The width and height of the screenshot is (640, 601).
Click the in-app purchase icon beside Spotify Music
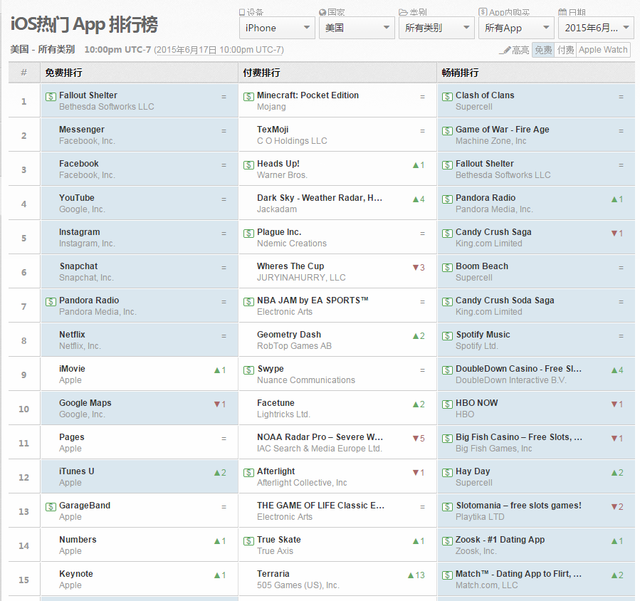pos(447,335)
